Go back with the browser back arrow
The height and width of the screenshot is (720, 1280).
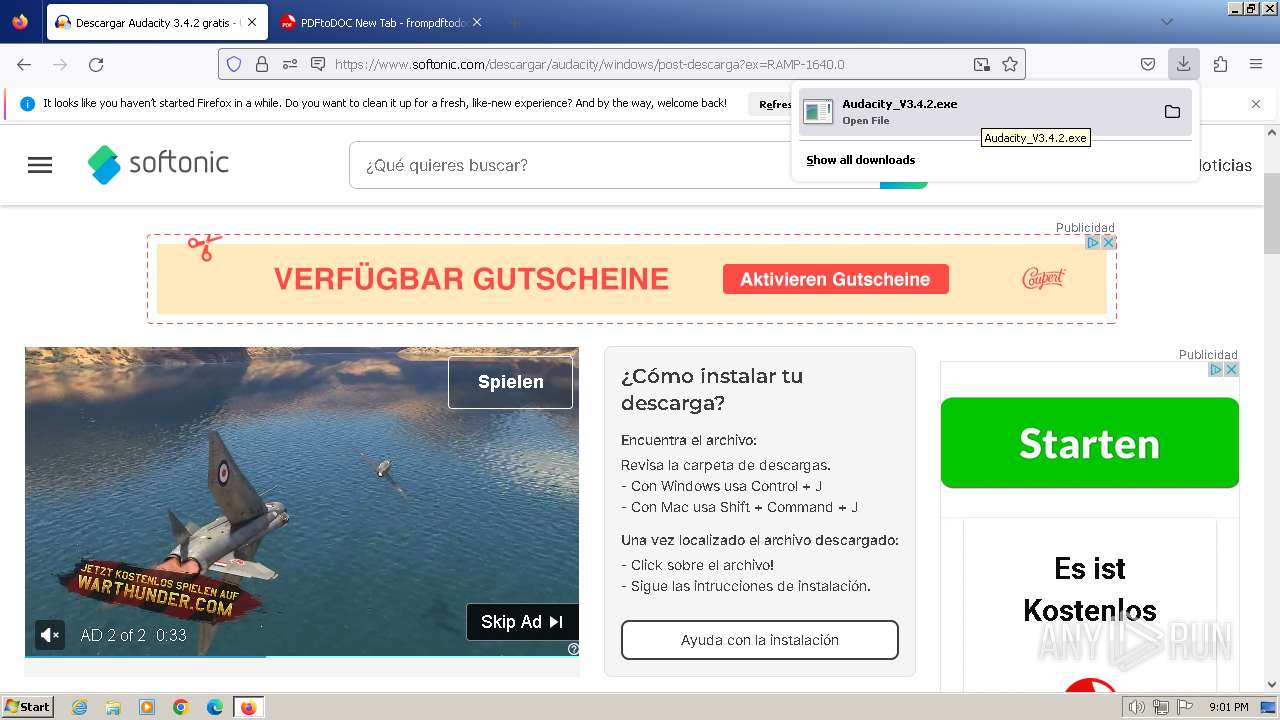pyautogui.click(x=24, y=64)
